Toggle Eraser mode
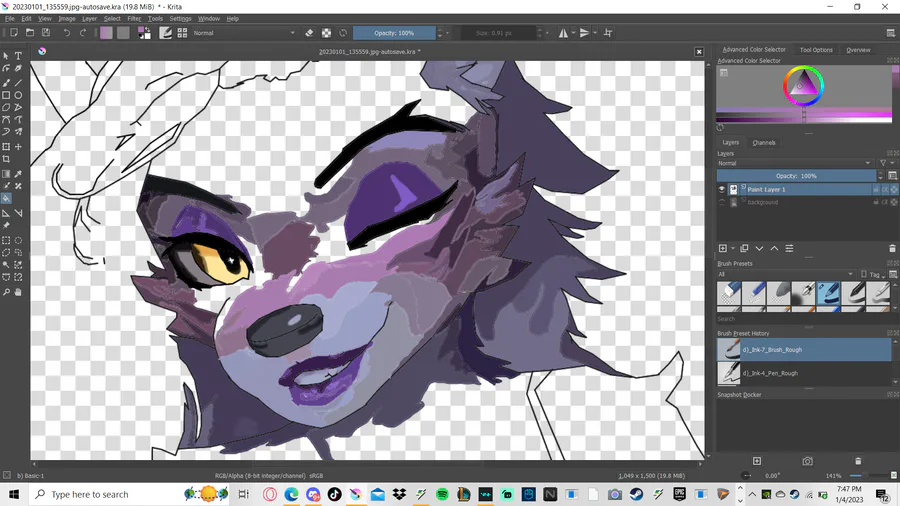900x506 pixels. coord(309,33)
